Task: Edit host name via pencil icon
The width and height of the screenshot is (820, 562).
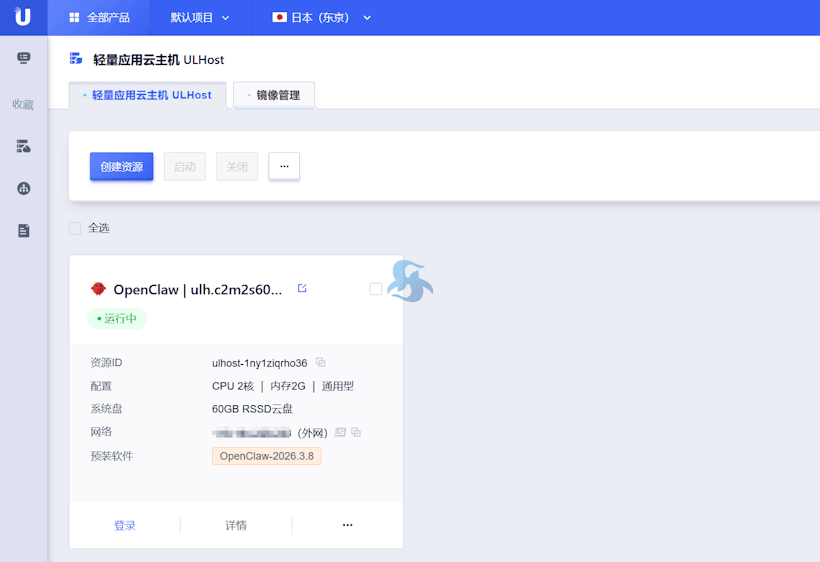Action: tap(302, 288)
